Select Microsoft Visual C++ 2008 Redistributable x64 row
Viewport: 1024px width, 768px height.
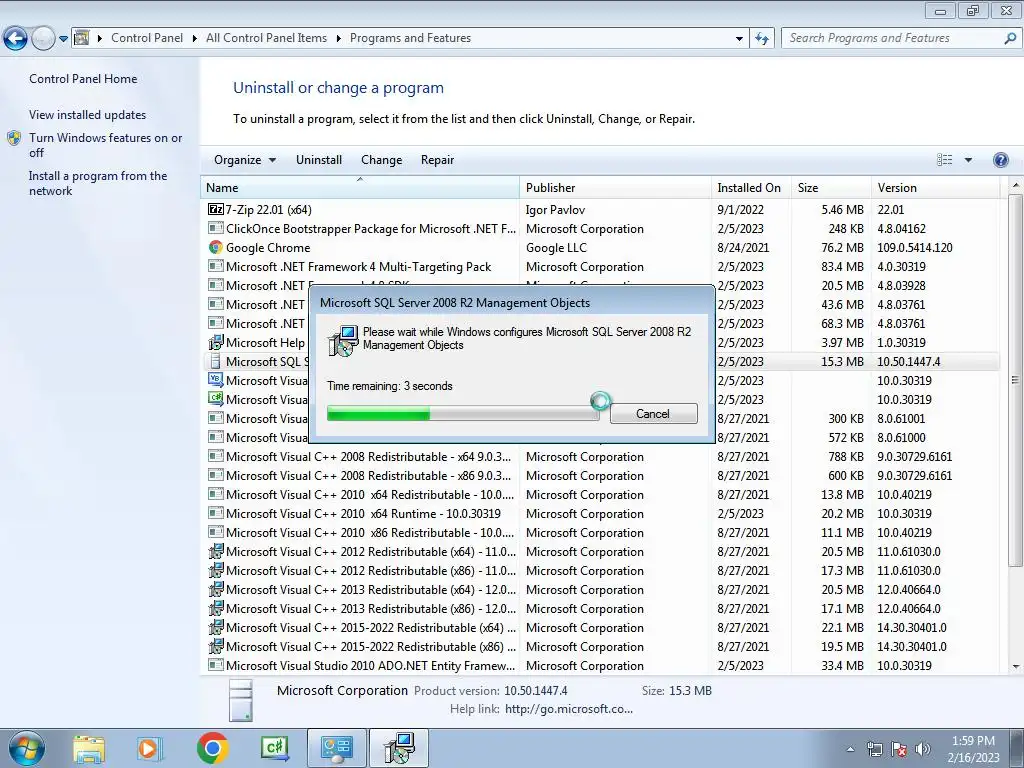click(x=600, y=456)
